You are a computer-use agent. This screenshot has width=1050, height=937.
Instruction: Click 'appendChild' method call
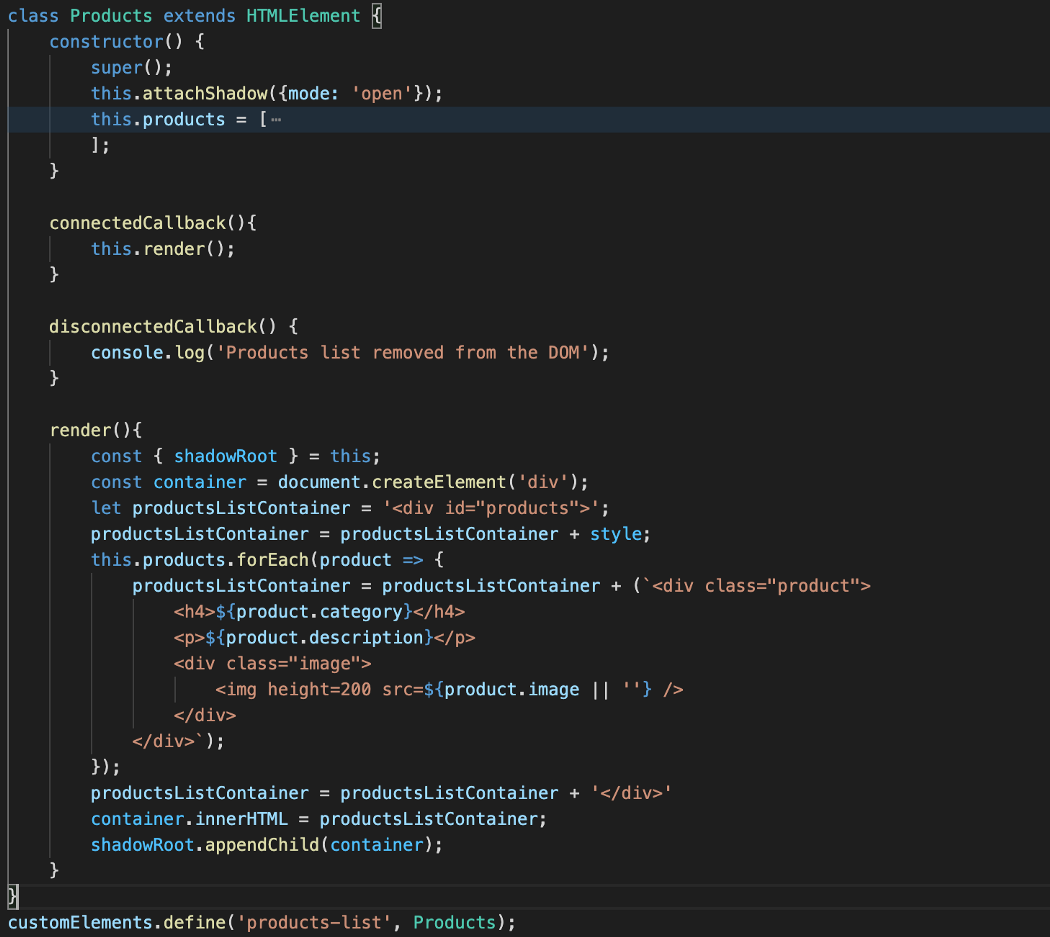[x=262, y=845]
